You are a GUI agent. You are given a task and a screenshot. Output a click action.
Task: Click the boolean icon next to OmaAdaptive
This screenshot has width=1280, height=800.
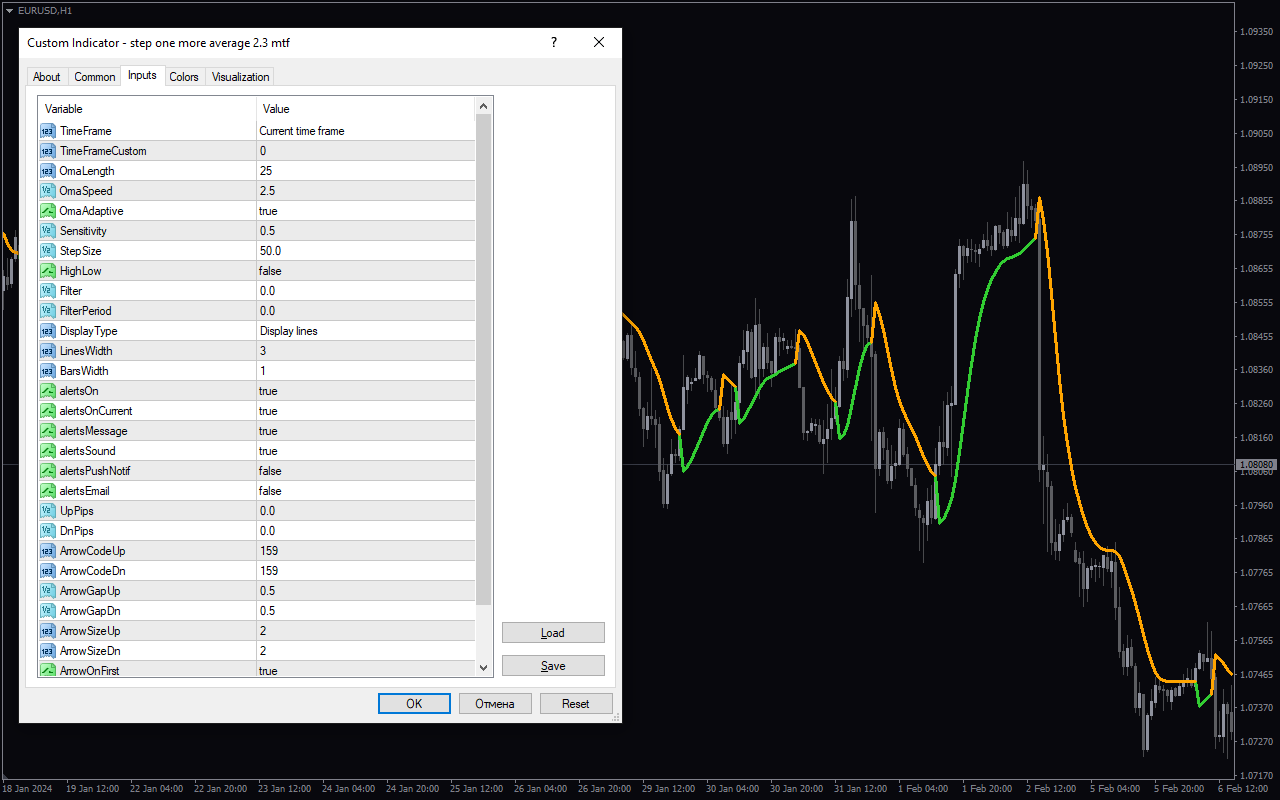click(x=47, y=211)
